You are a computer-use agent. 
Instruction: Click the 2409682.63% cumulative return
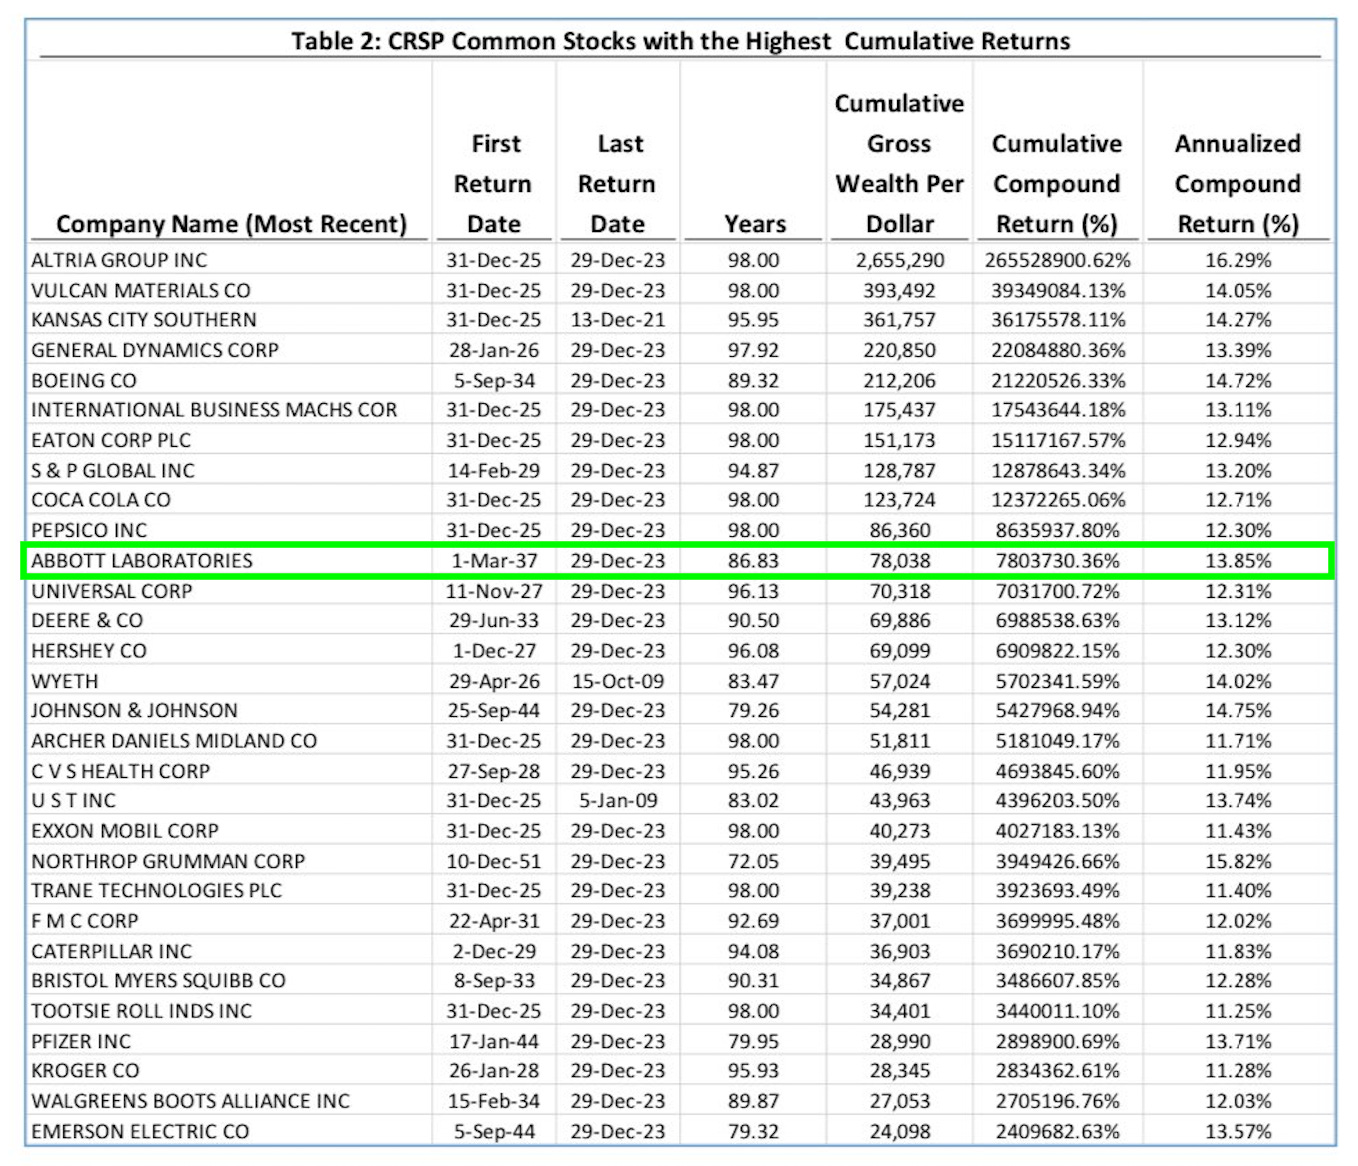[1057, 1132]
